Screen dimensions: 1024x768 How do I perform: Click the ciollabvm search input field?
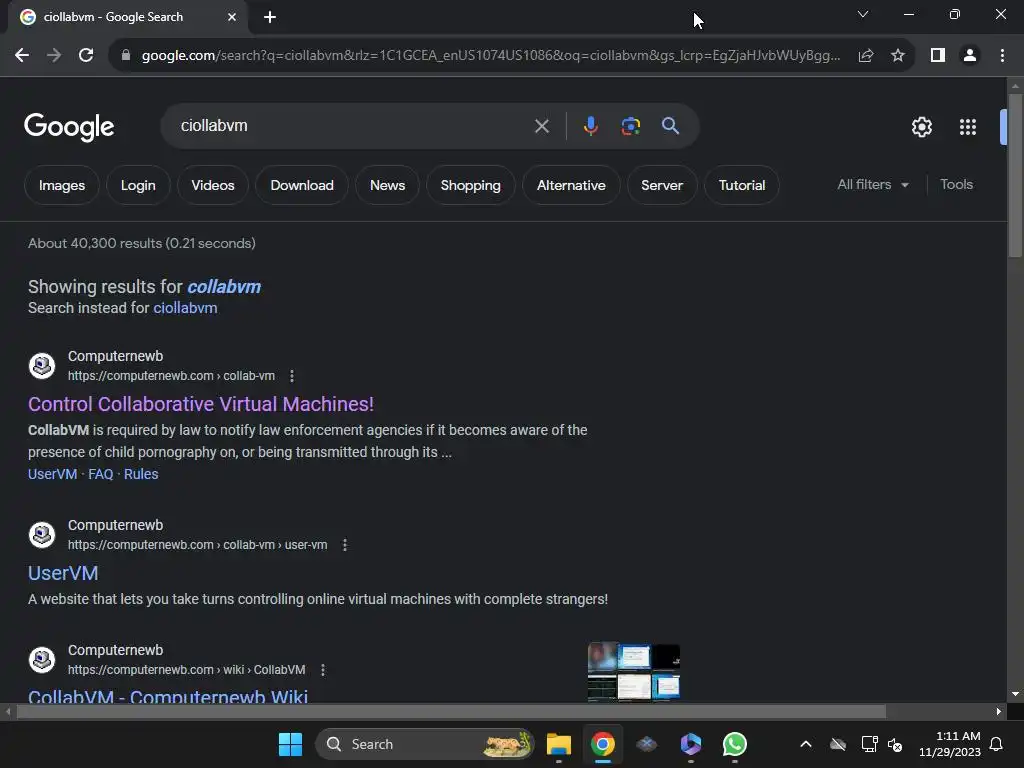(353, 126)
